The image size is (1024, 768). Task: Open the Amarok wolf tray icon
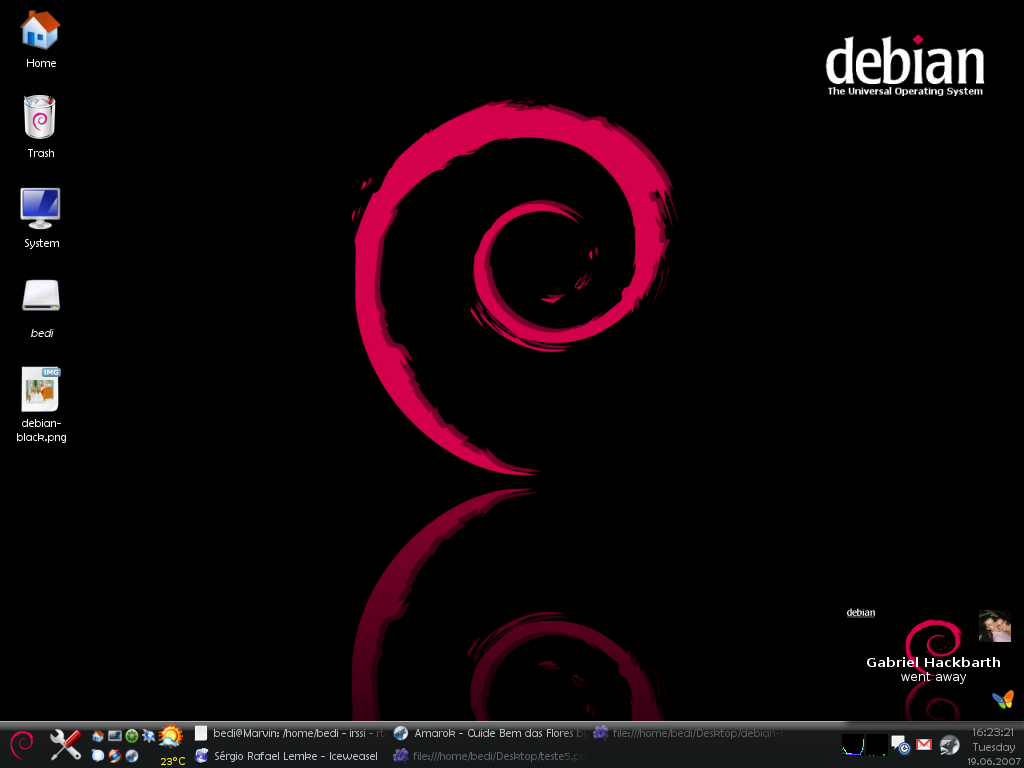[x=949, y=745]
